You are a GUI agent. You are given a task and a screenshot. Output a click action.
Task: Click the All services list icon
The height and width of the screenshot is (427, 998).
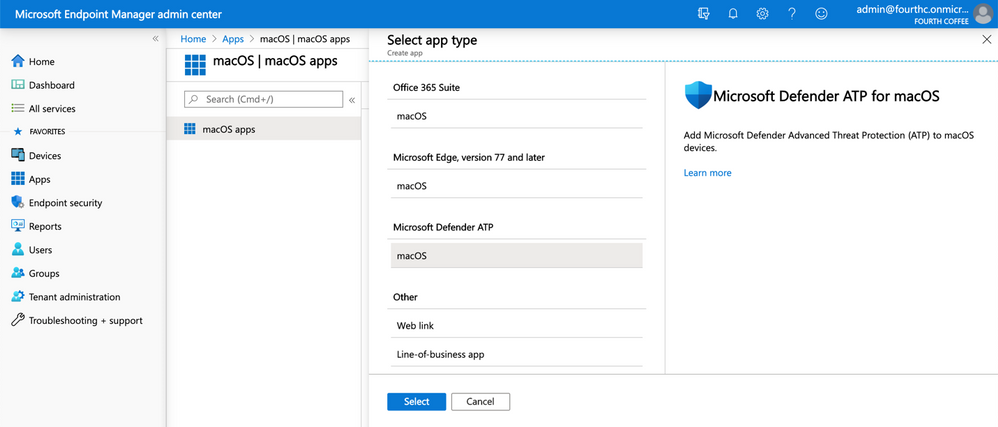point(18,109)
